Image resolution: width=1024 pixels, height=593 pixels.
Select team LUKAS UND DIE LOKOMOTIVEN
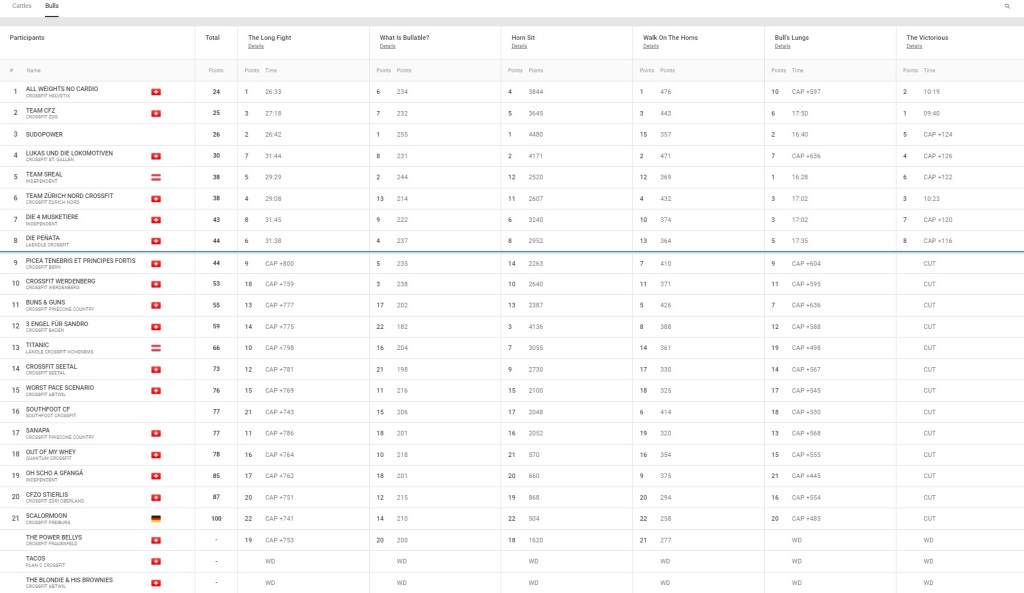tap(69, 153)
